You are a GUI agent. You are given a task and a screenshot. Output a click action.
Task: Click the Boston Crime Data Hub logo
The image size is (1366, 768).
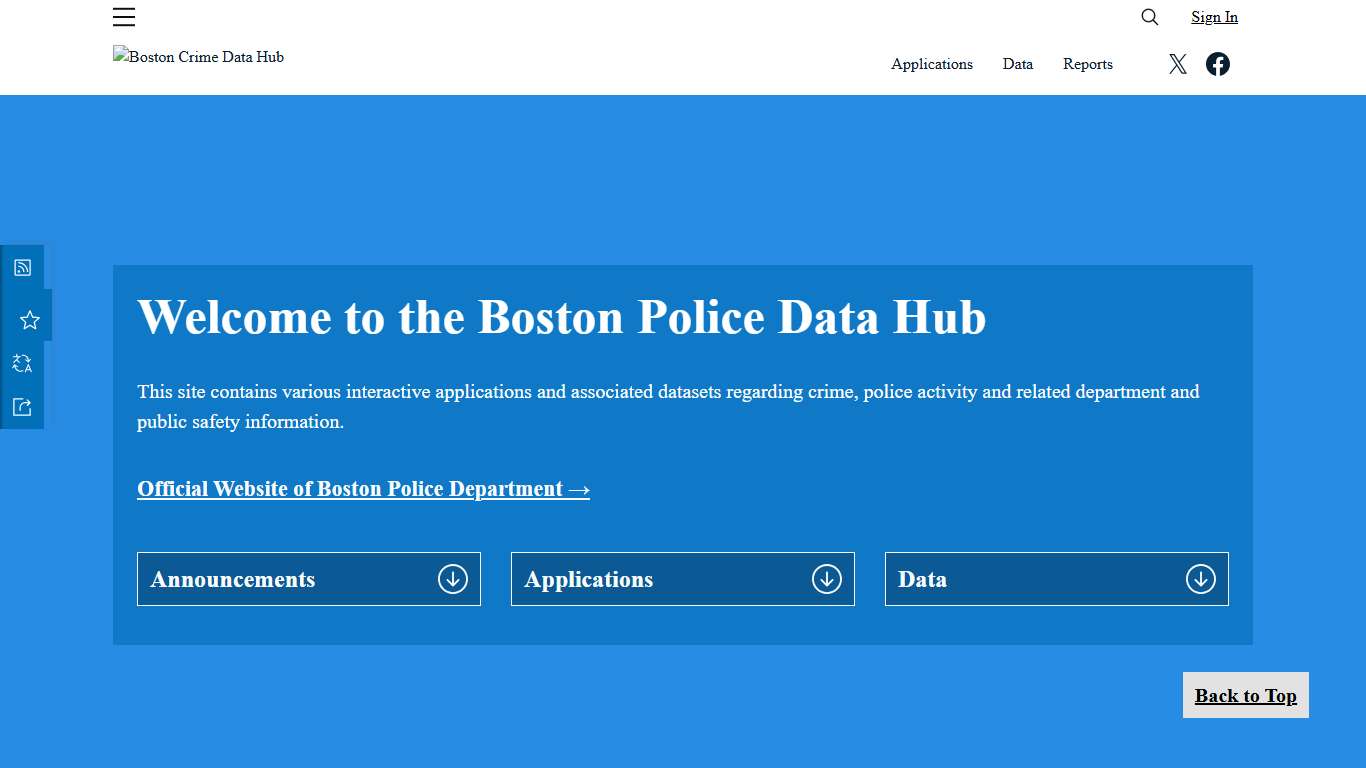click(198, 57)
